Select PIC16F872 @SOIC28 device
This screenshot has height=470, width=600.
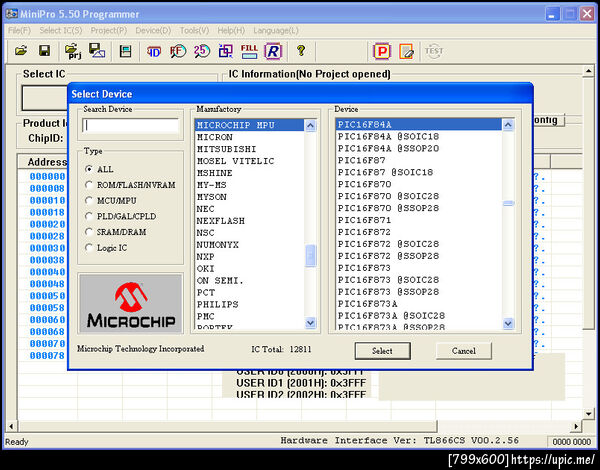[419, 244]
